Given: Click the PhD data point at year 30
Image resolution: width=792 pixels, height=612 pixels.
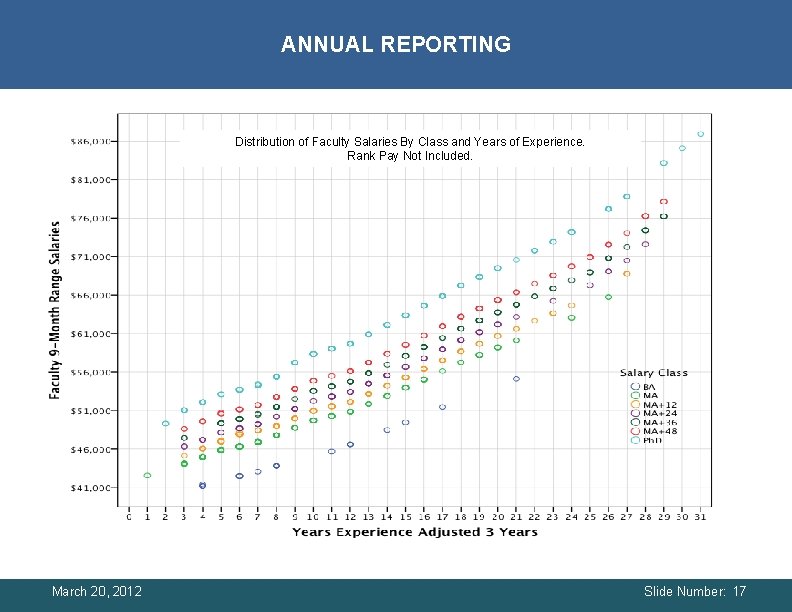Looking at the screenshot, I should click(682, 148).
